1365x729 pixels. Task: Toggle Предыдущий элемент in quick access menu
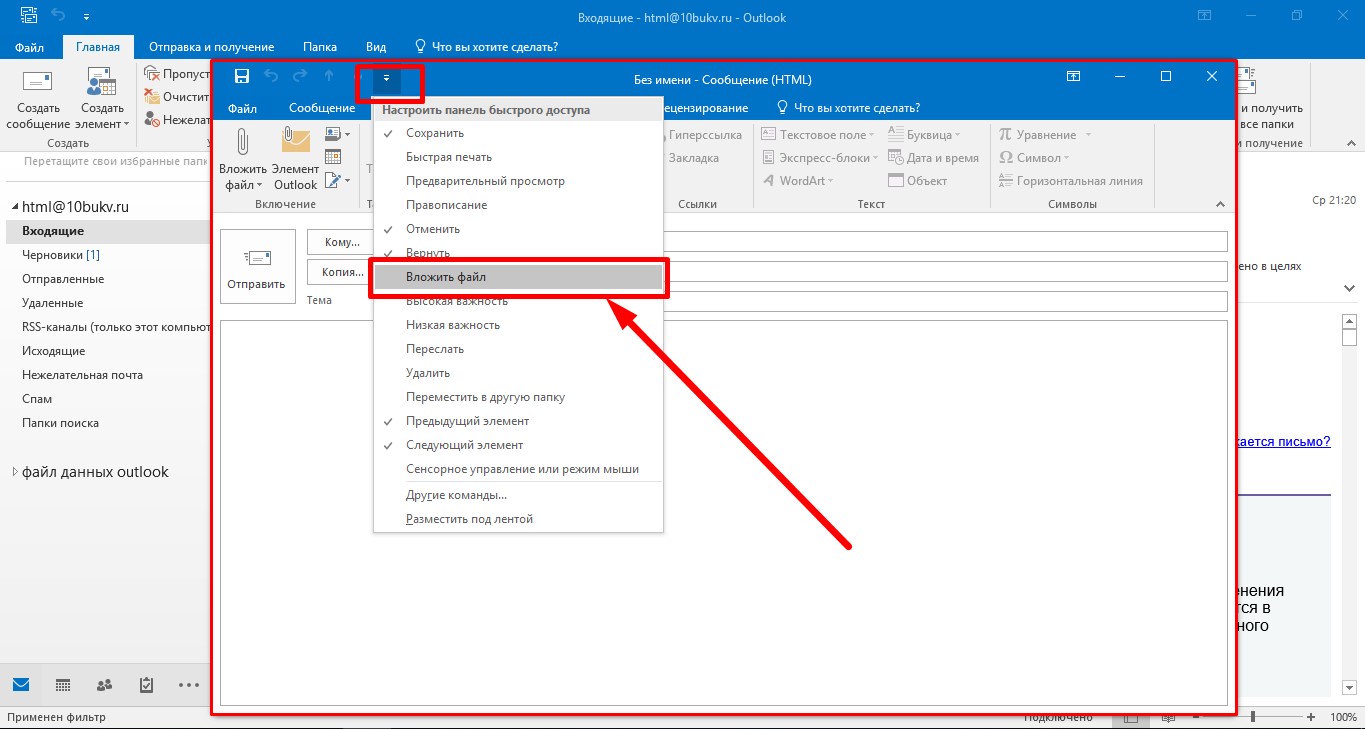tap(467, 421)
